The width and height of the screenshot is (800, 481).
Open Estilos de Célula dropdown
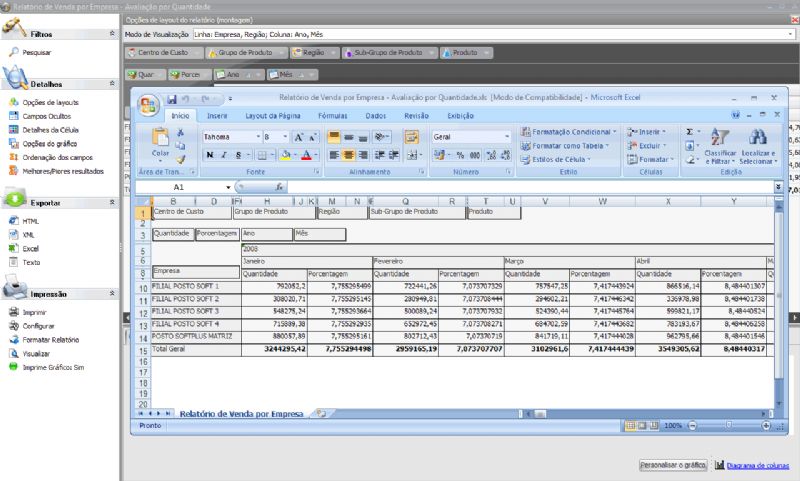pos(555,159)
